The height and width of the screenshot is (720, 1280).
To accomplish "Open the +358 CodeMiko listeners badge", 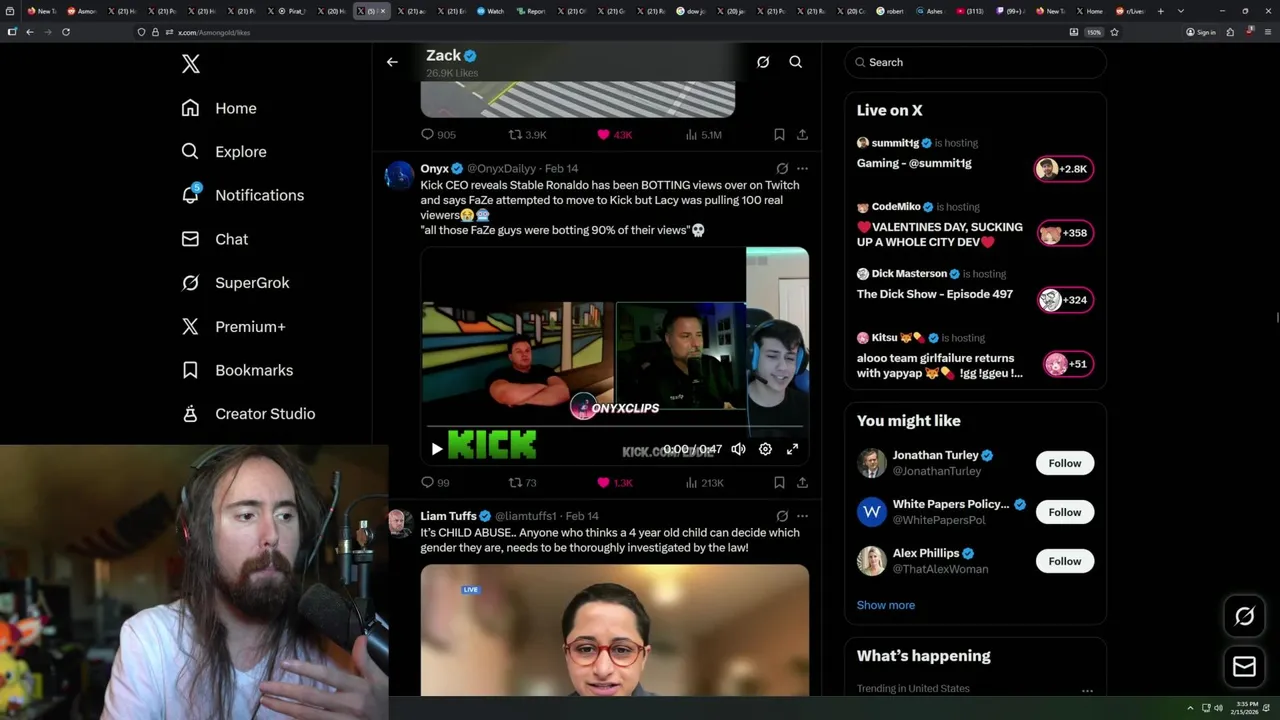I will (x=1064, y=233).
